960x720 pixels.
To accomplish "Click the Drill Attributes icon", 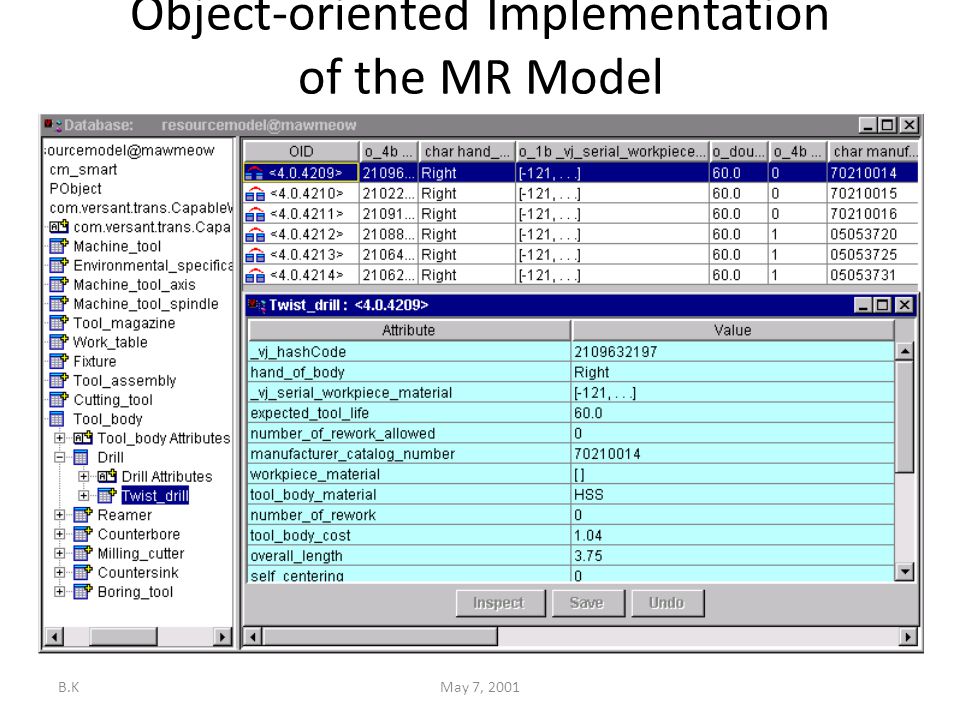I will [107, 476].
